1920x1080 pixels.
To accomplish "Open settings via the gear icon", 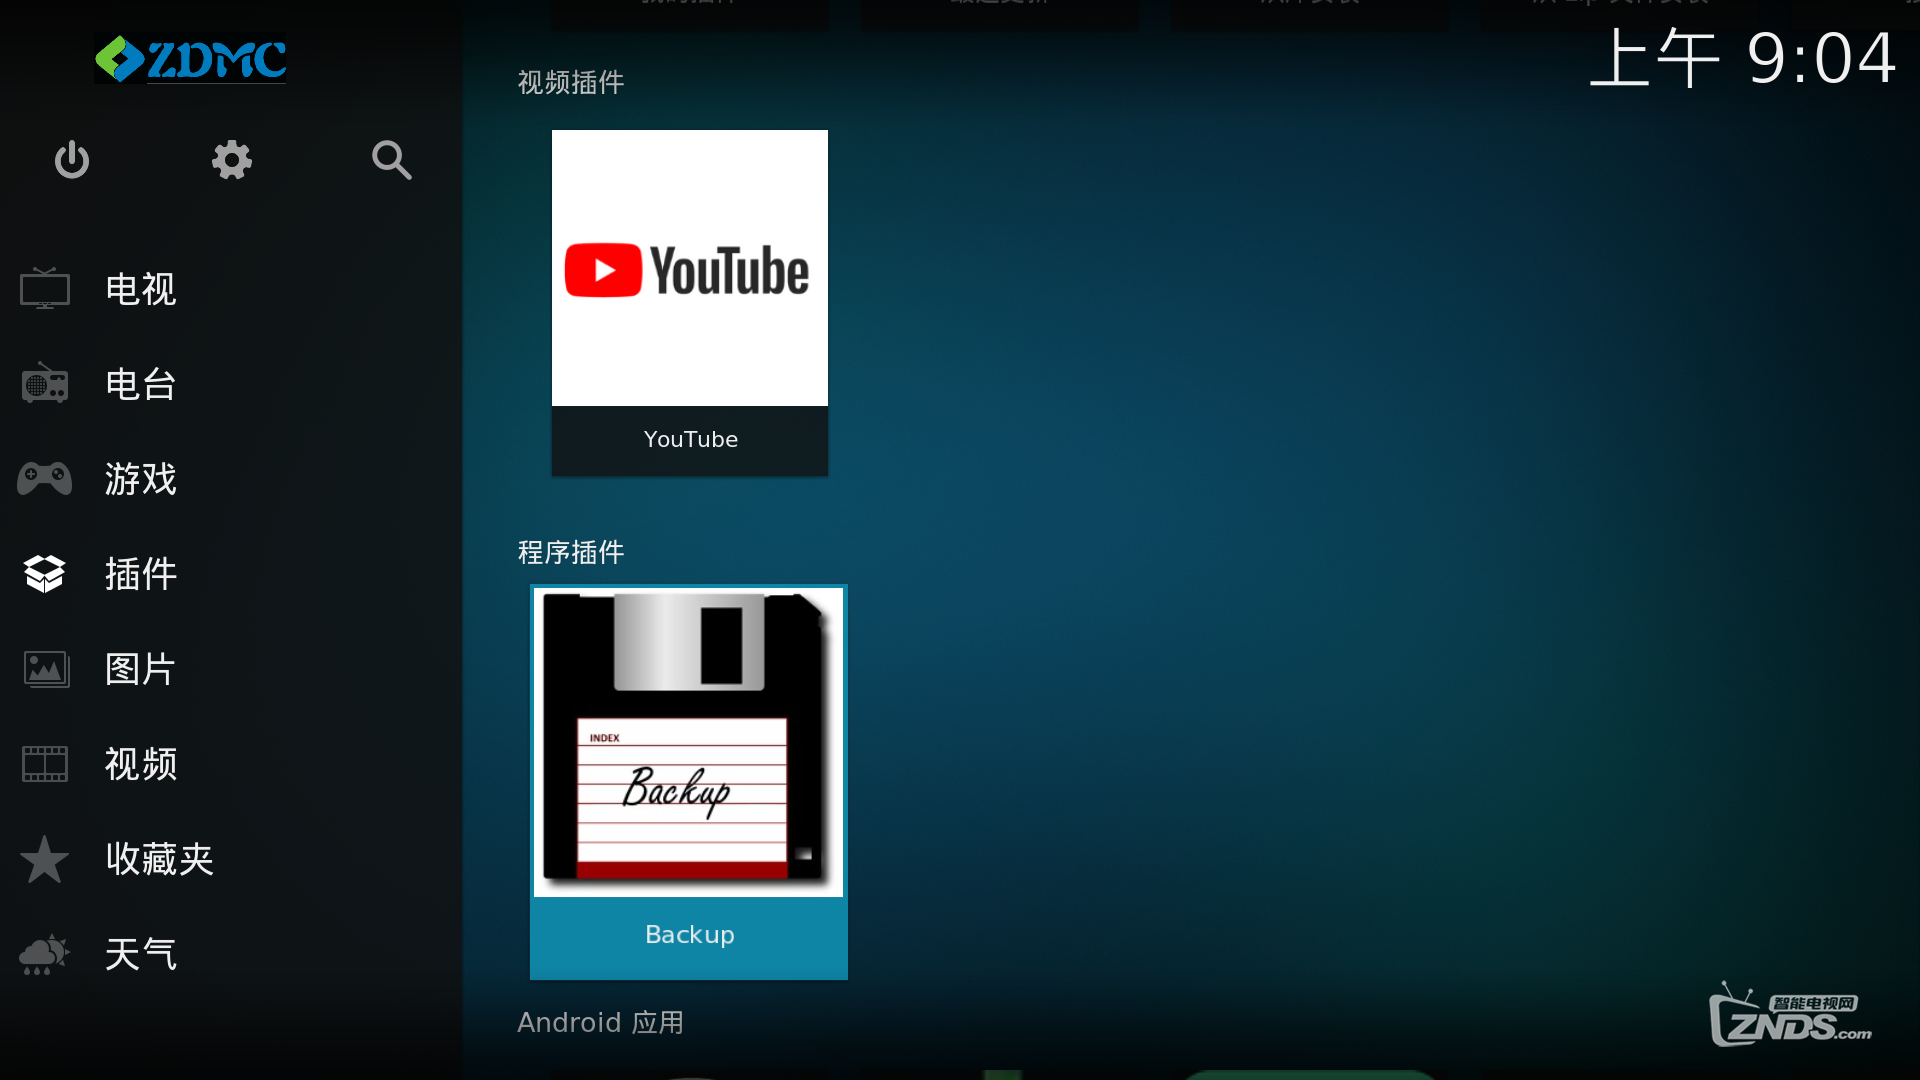I will pyautogui.click(x=231, y=160).
